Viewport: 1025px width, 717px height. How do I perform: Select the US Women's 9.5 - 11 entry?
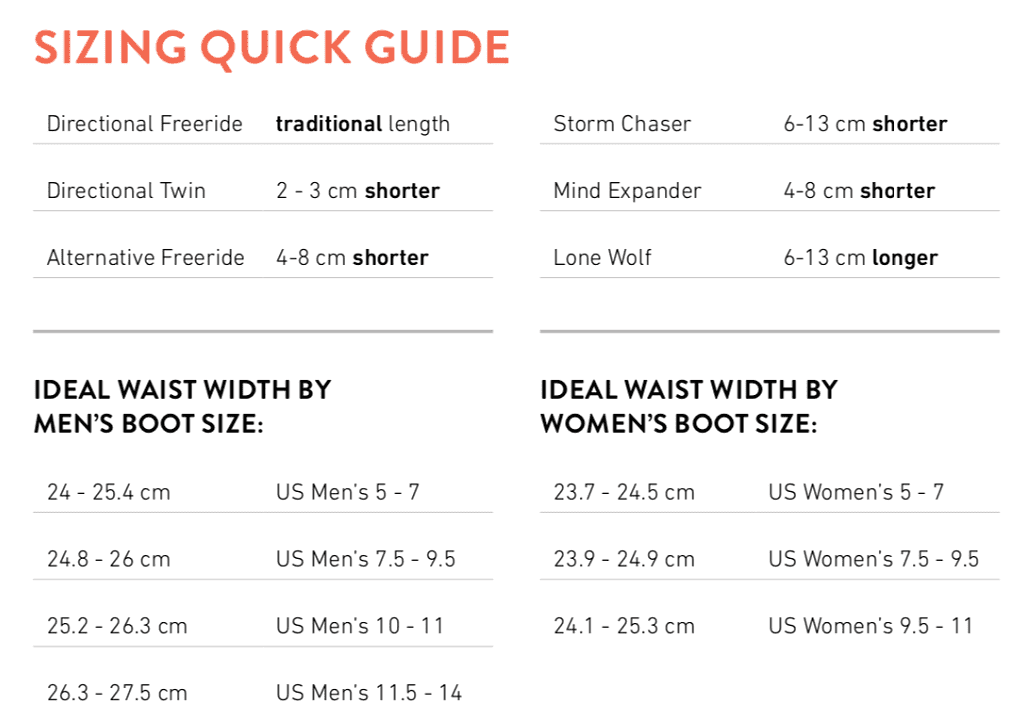[870, 625]
